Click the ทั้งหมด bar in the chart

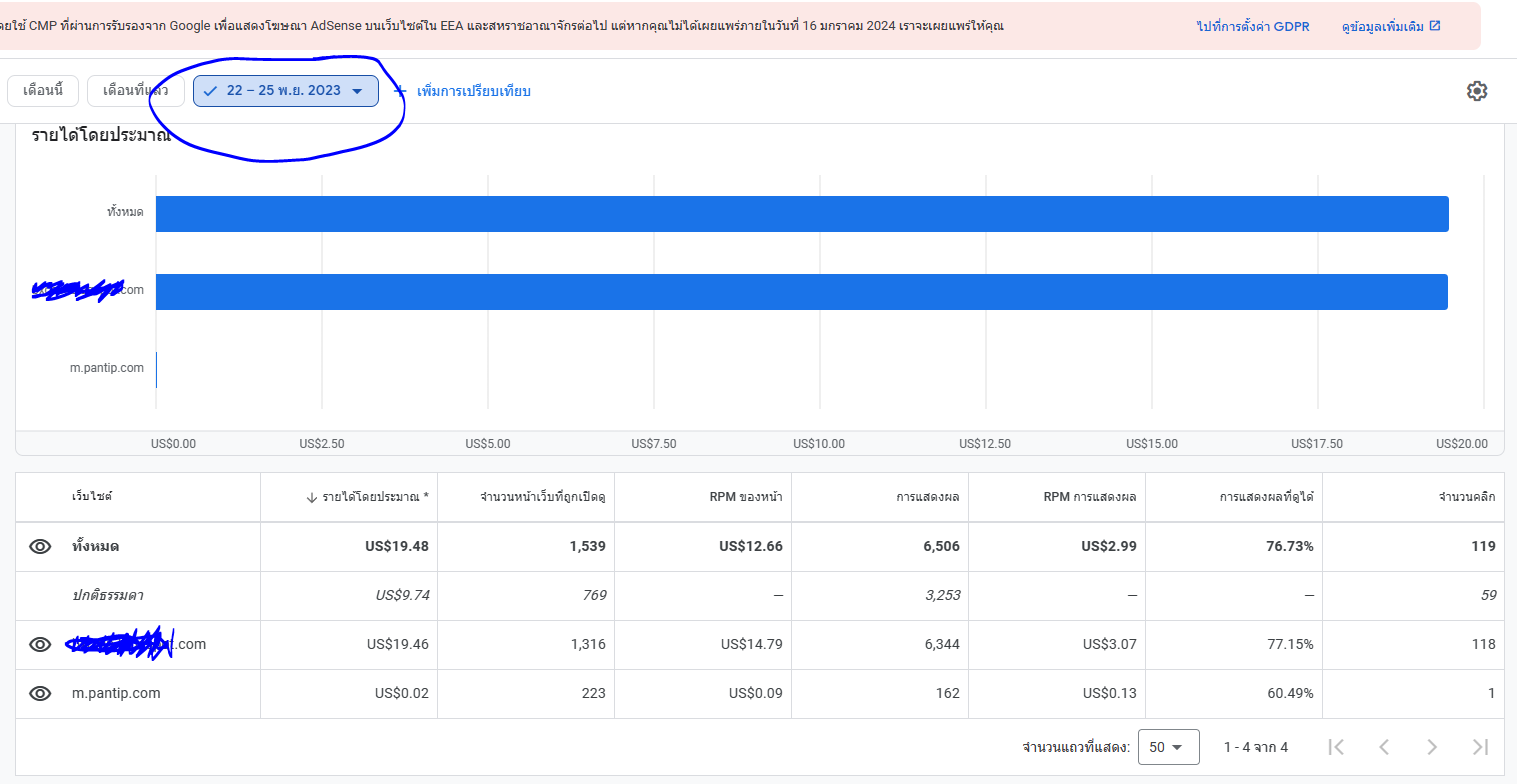click(x=802, y=214)
